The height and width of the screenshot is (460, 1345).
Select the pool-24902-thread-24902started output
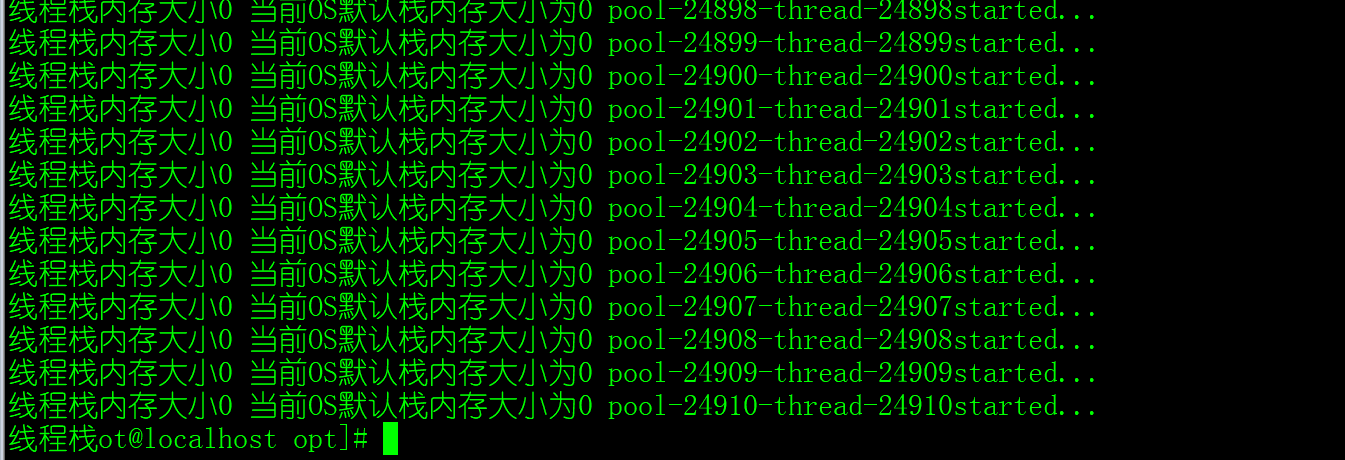tap(852, 143)
